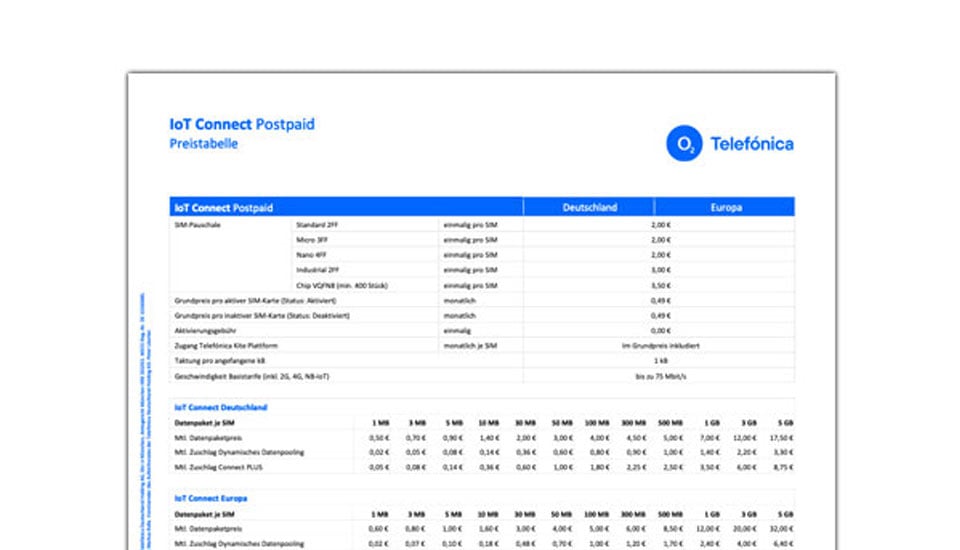Click the '500 MB' header in Europa table
The width and height of the screenshot is (960, 550).
(670, 514)
